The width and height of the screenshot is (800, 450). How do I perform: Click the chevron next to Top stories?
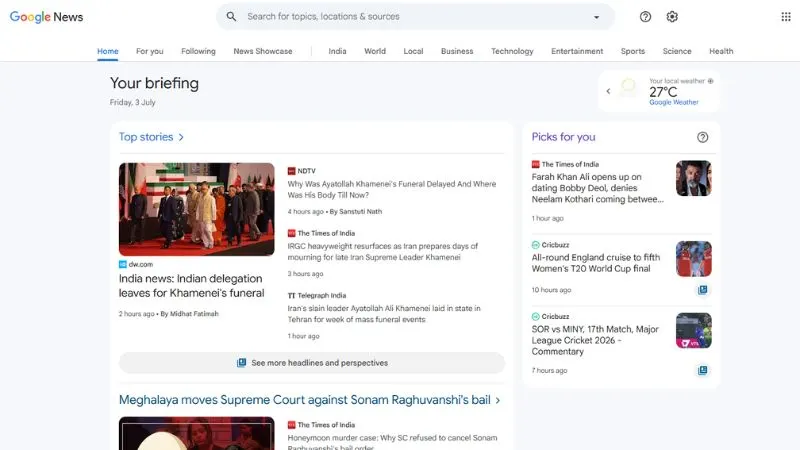(x=181, y=137)
